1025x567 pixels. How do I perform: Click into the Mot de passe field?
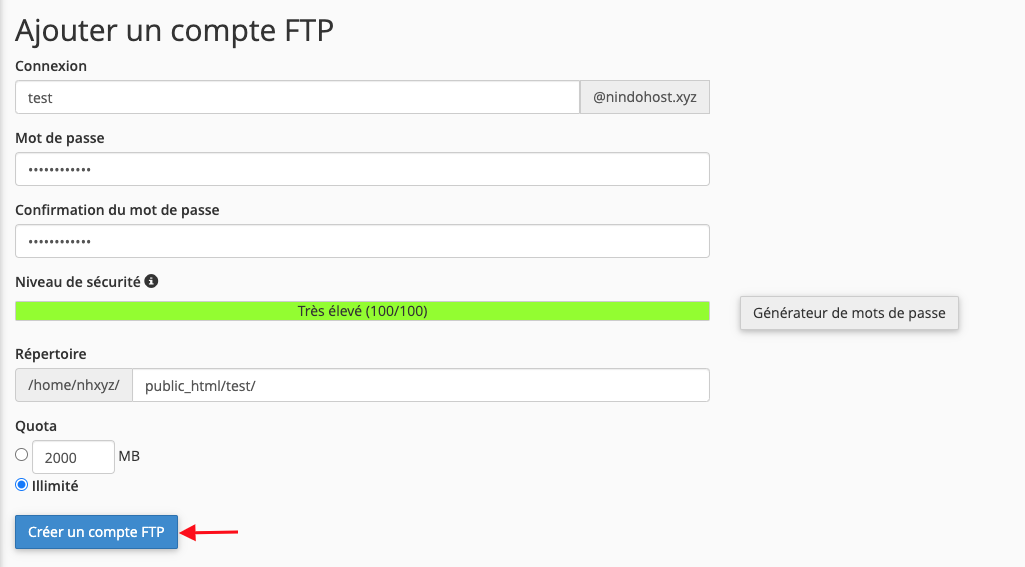click(x=362, y=169)
